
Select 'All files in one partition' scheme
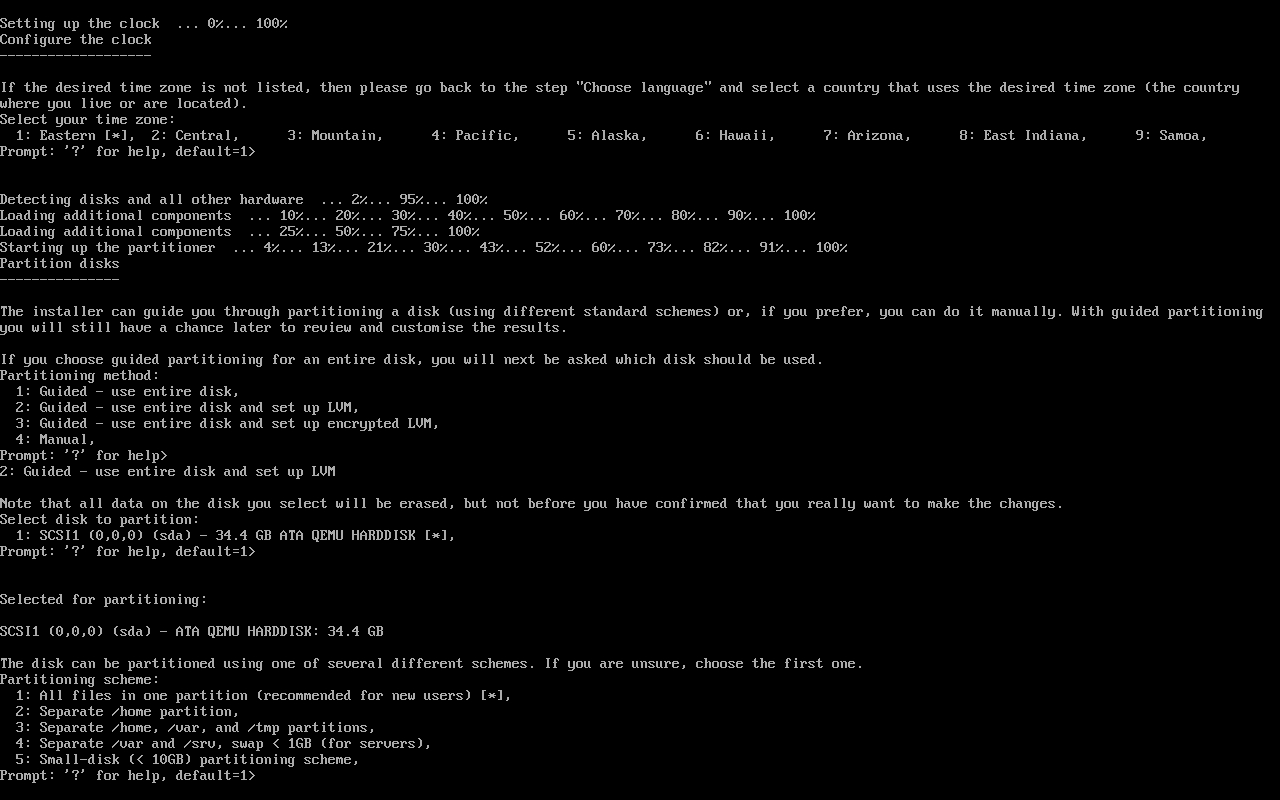[263, 696]
